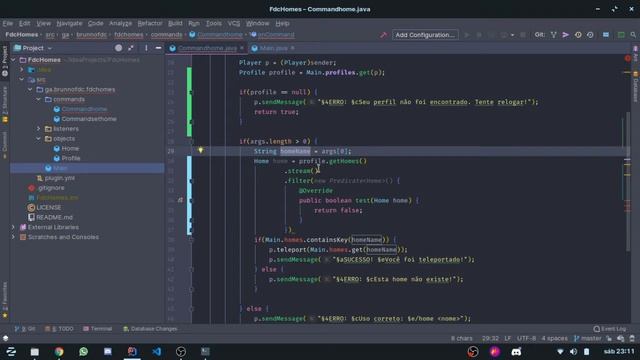
Task: Collapse the src folder
Action: (x=22, y=80)
